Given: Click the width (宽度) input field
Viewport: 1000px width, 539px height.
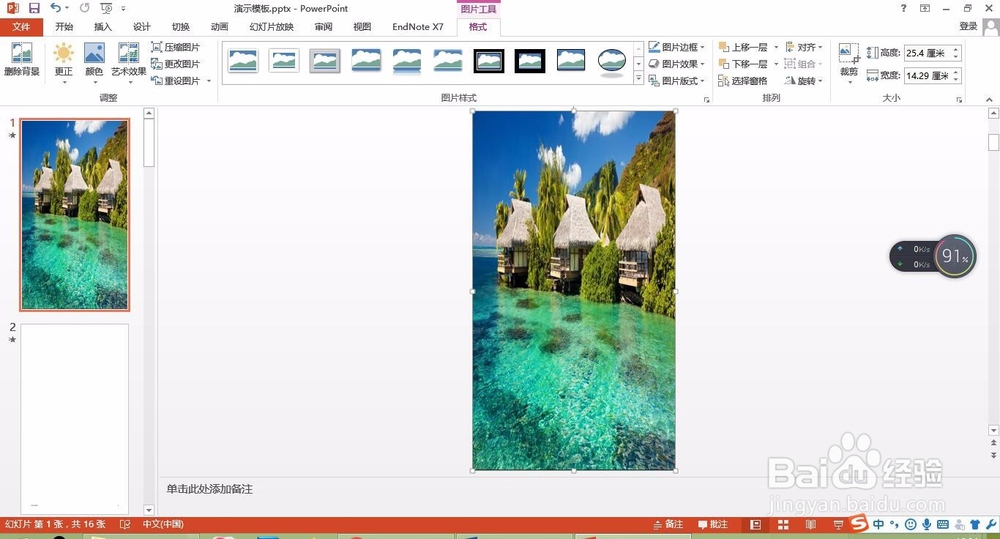Looking at the screenshot, I should [x=927, y=76].
